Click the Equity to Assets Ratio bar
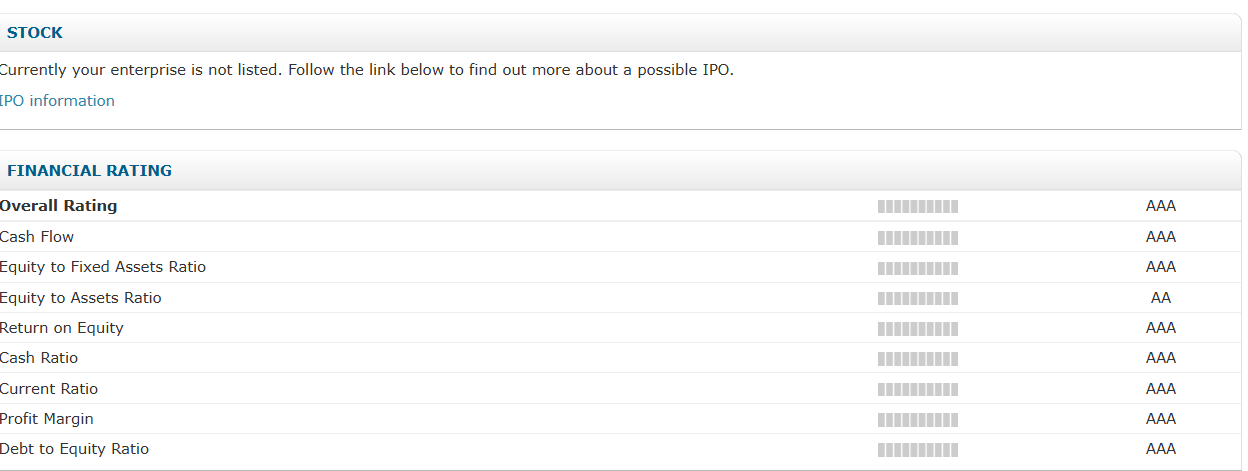This screenshot has height=471, width=1248. tap(917, 299)
